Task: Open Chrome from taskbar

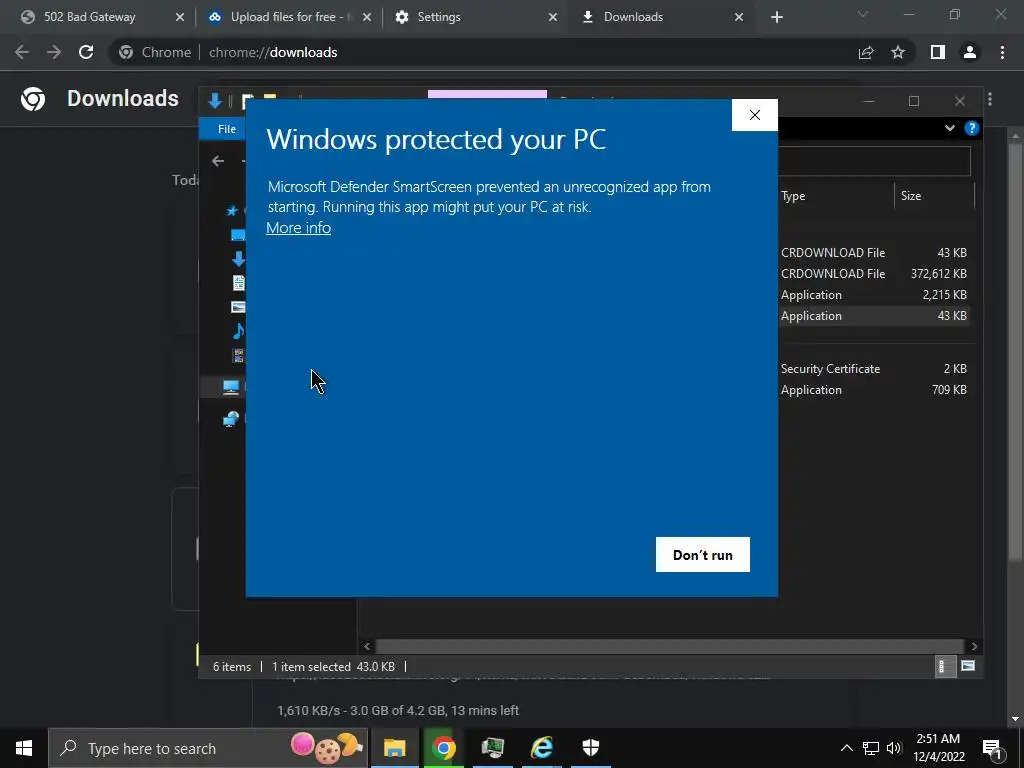Action: 443,748
